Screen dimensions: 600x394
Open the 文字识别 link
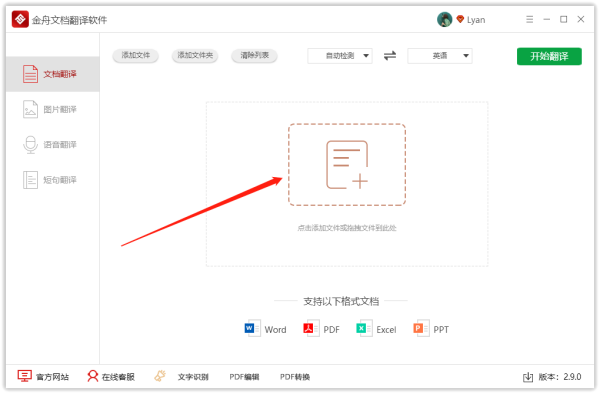193,377
